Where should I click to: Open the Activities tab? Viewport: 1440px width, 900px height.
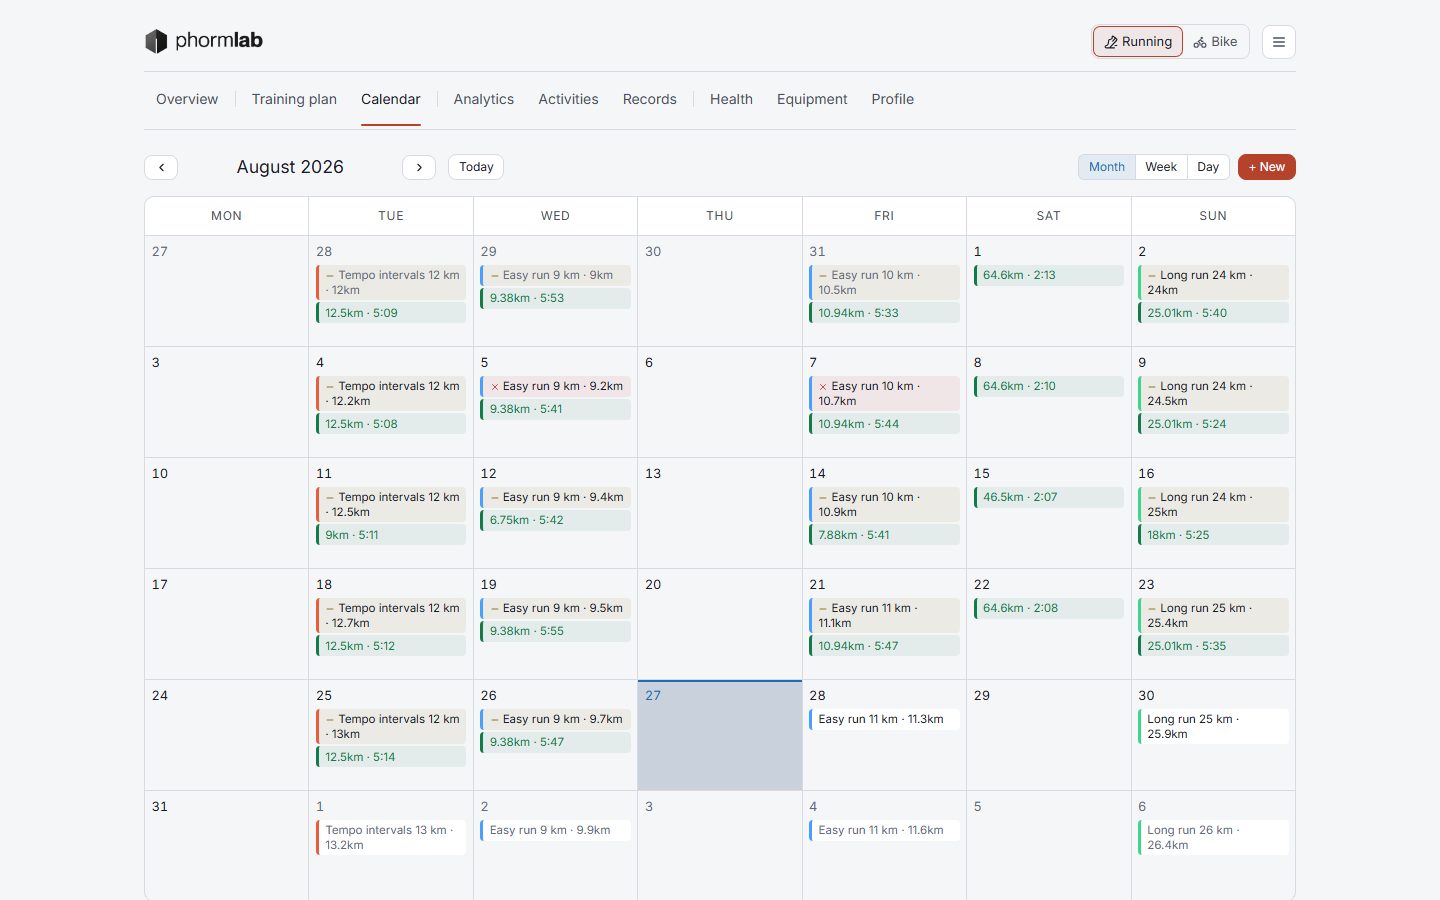(568, 99)
